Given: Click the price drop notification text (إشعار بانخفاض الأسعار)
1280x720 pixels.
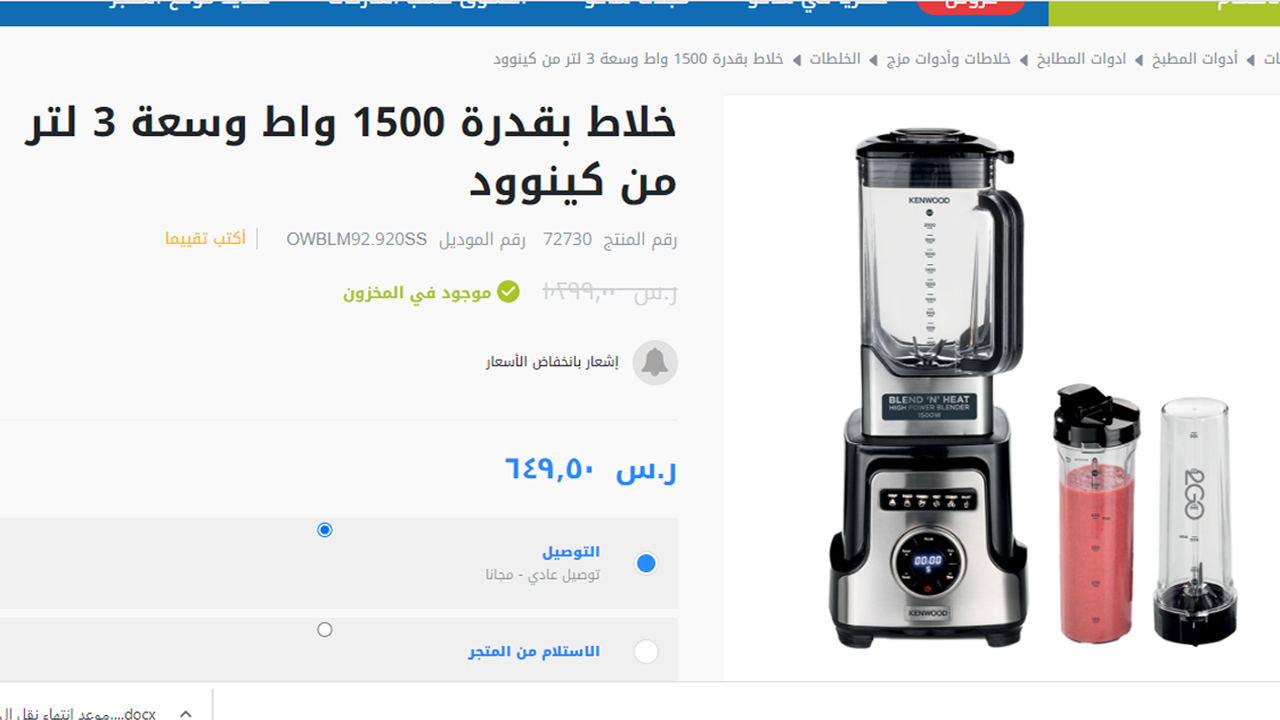Looking at the screenshot, I should point(552,362).
